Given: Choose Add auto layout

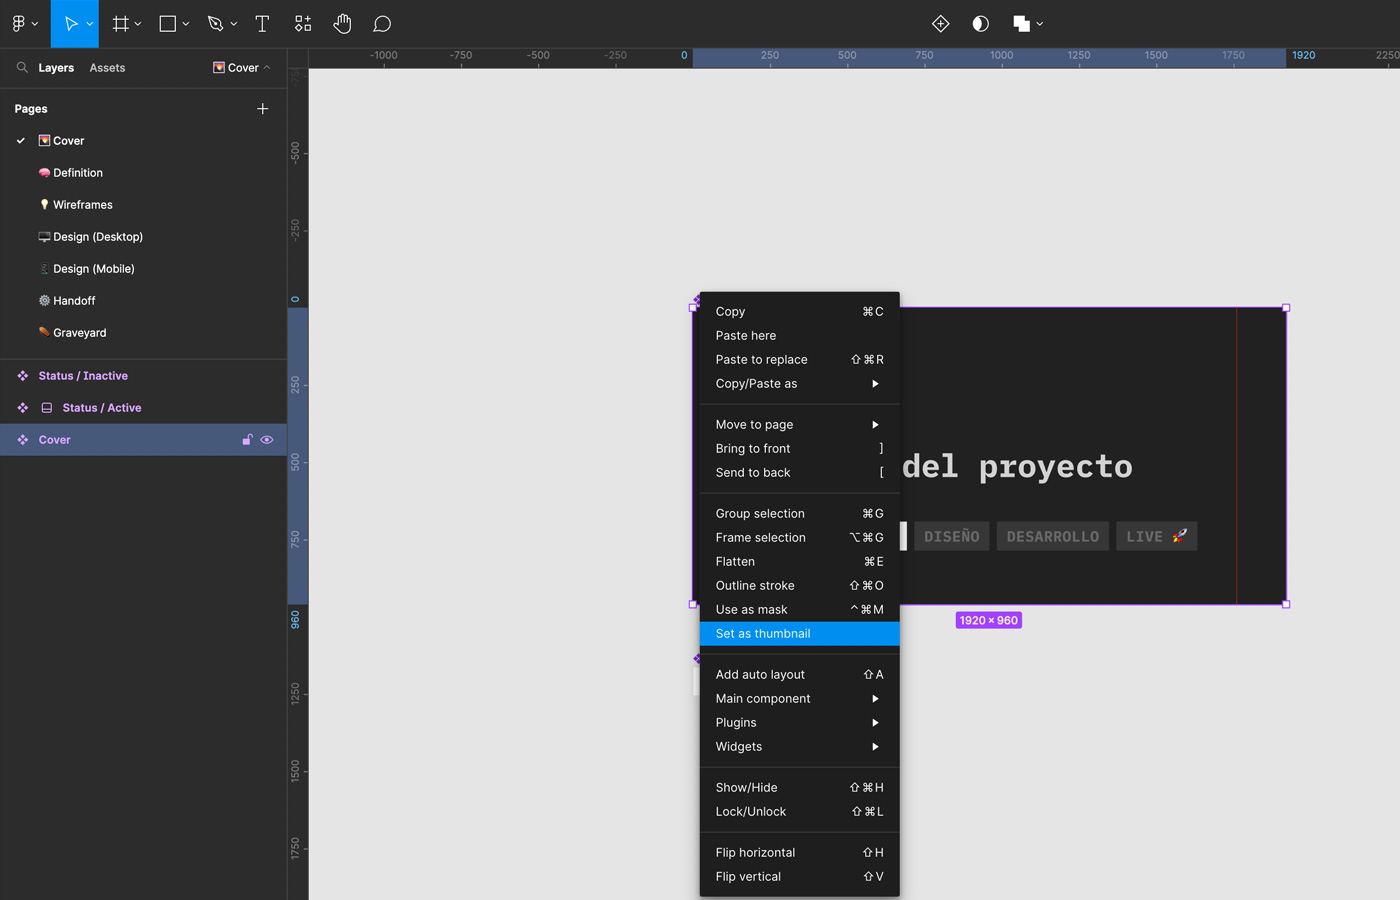Looking at the screenshot, I should coord(800,675).
